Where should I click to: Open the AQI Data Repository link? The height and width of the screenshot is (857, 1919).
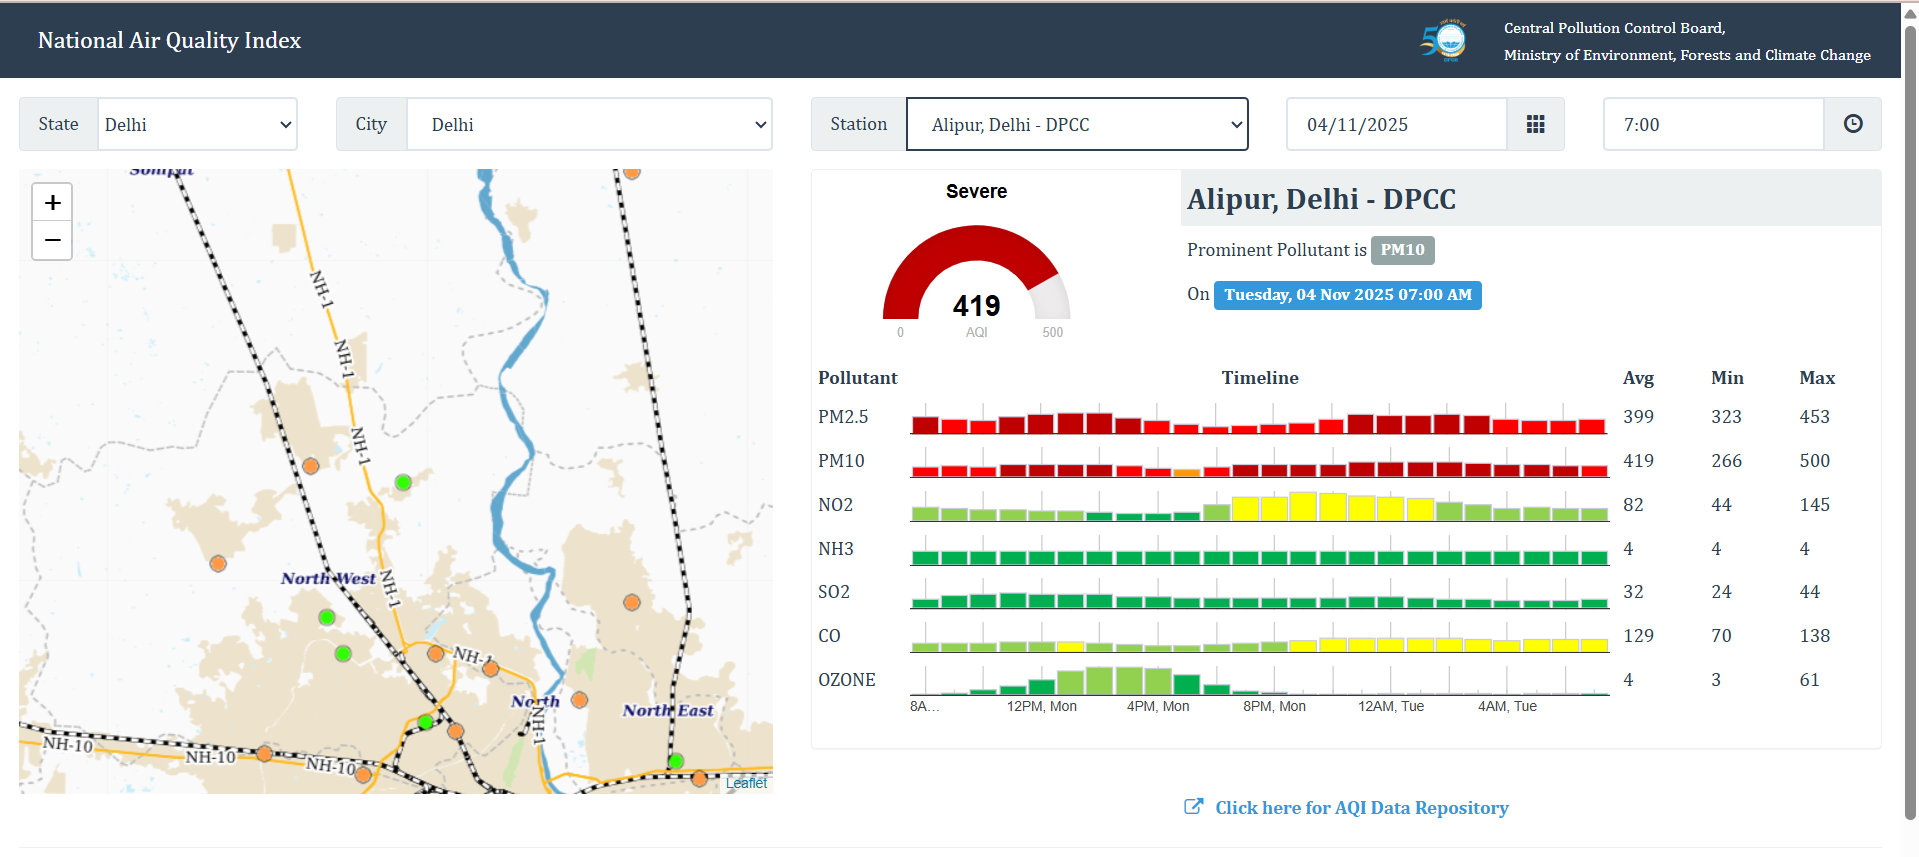pos(1361,808)
